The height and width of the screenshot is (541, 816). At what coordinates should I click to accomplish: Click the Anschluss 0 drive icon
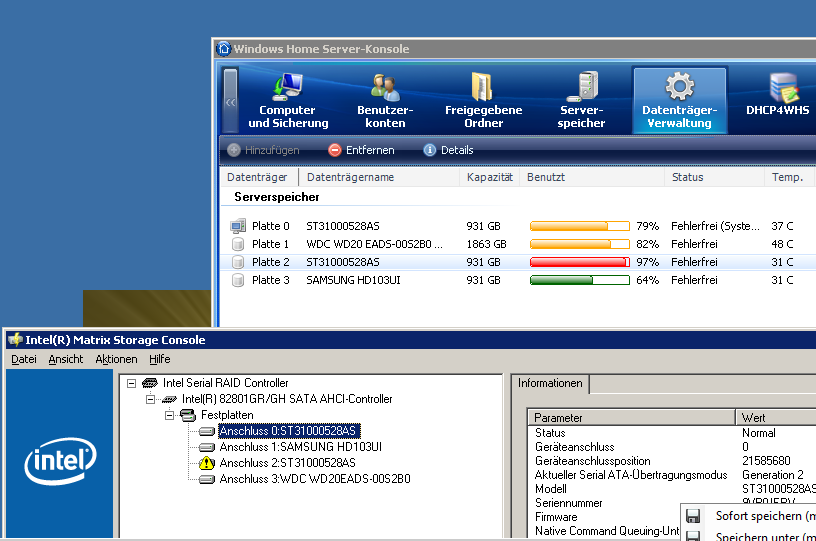pyautogui.click(x=207, y=431)
